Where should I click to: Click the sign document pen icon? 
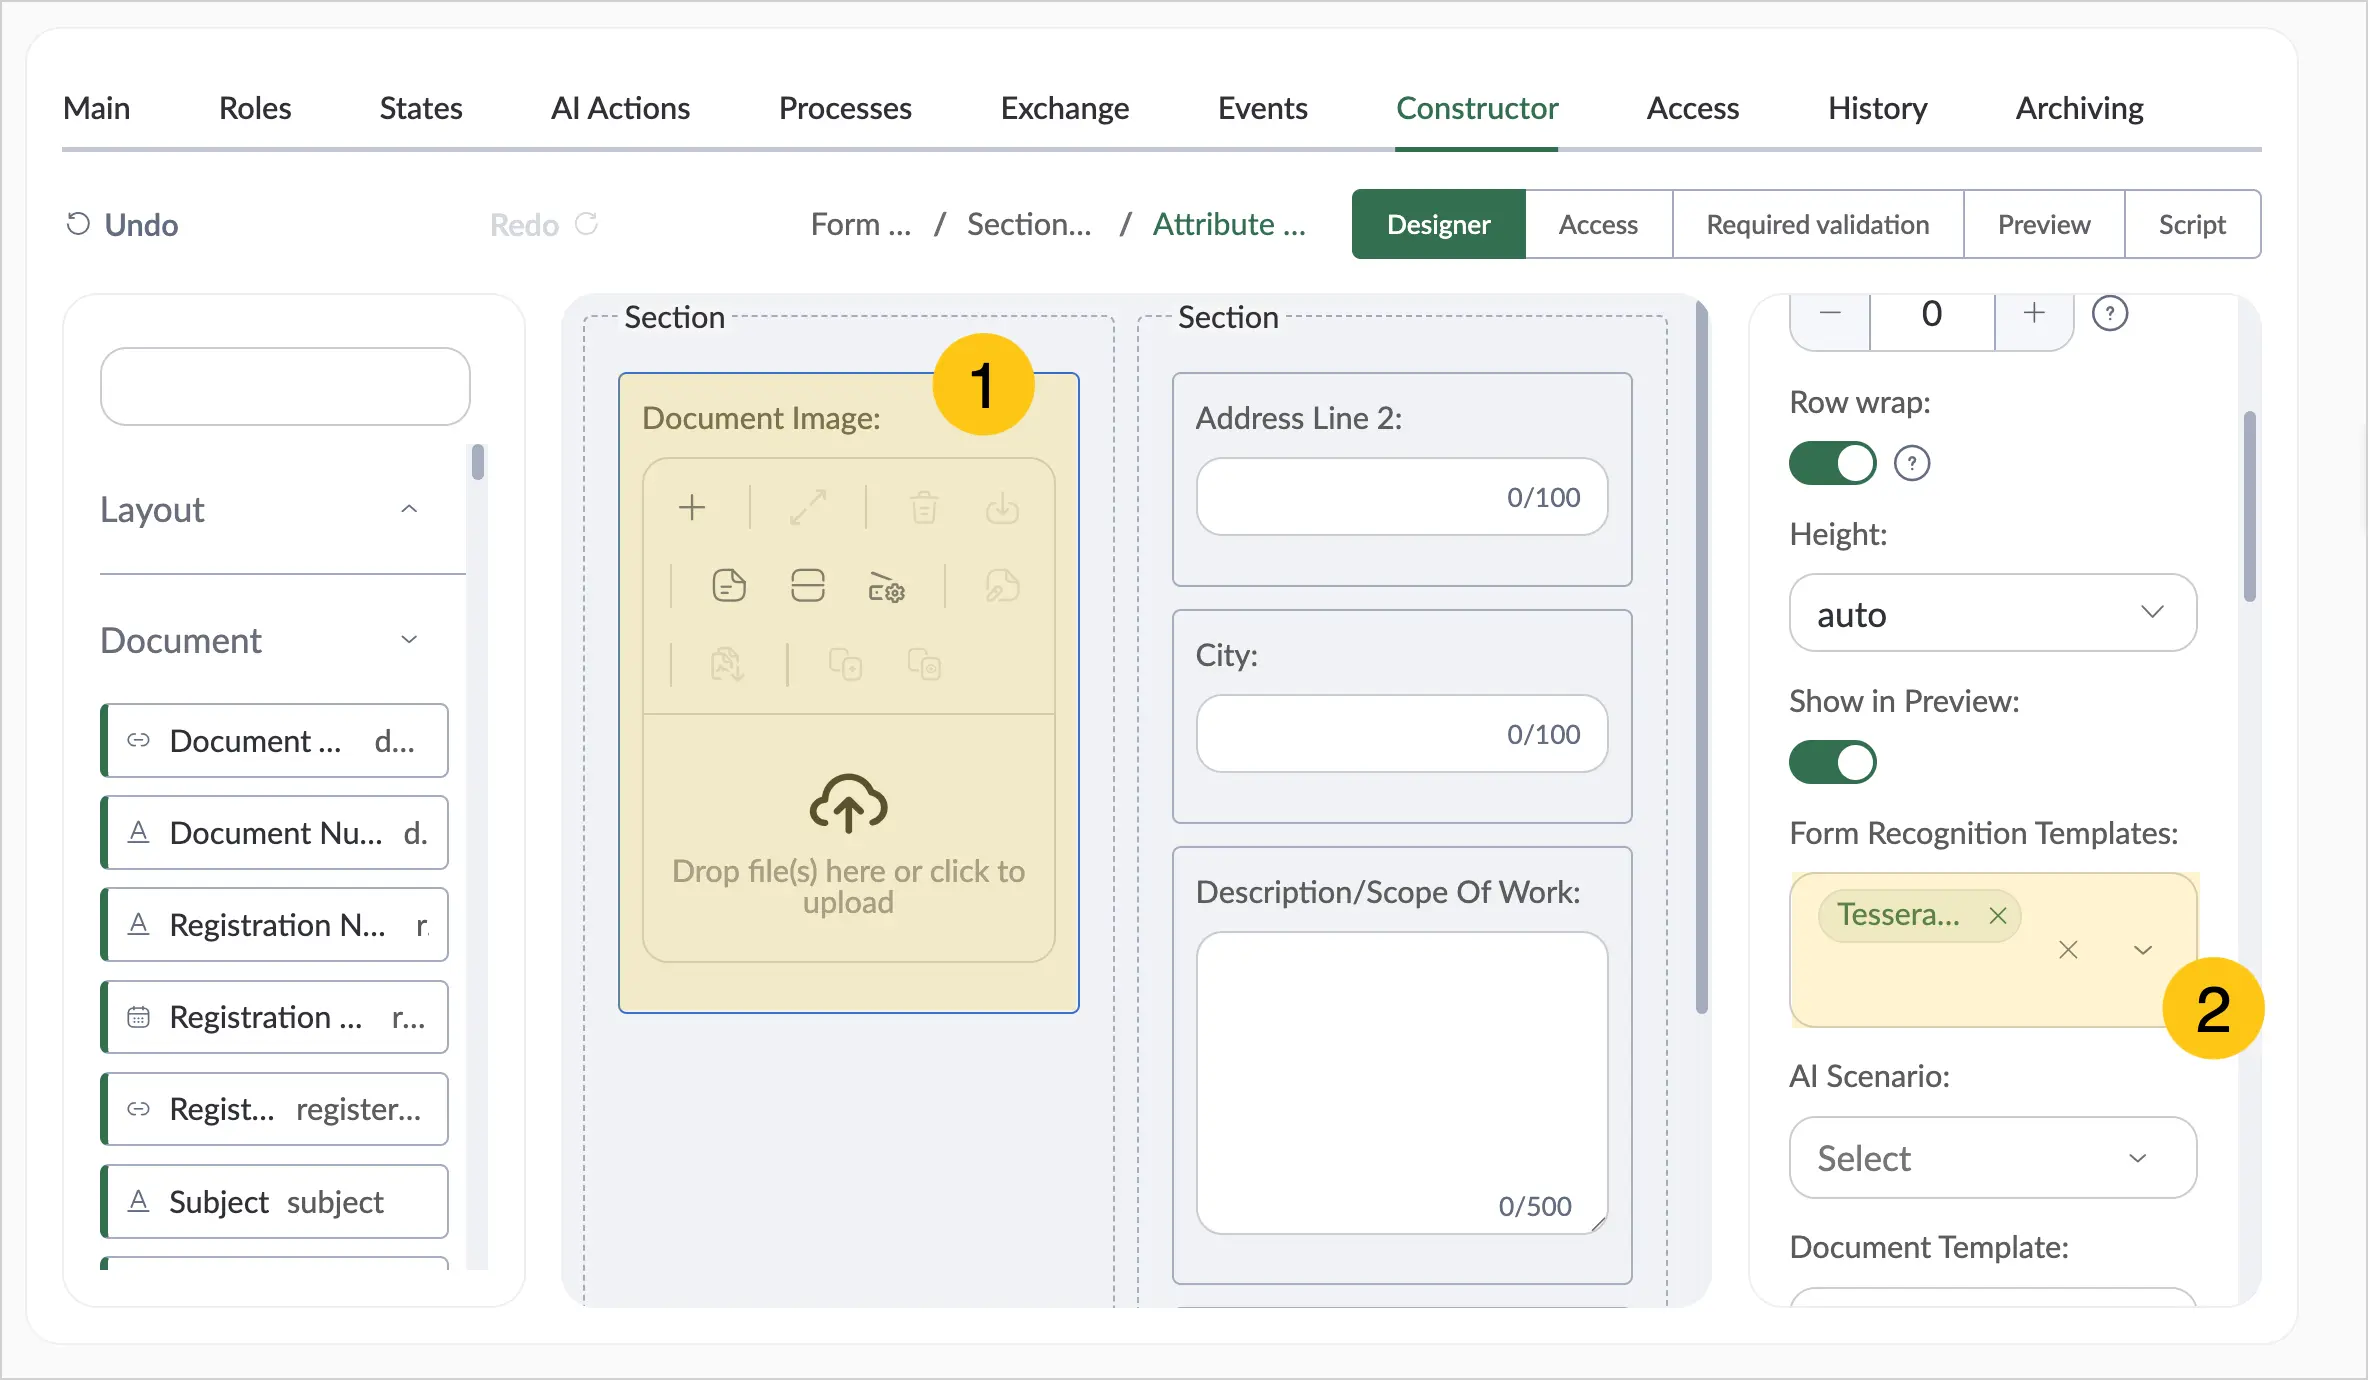tap(1002, 586)
